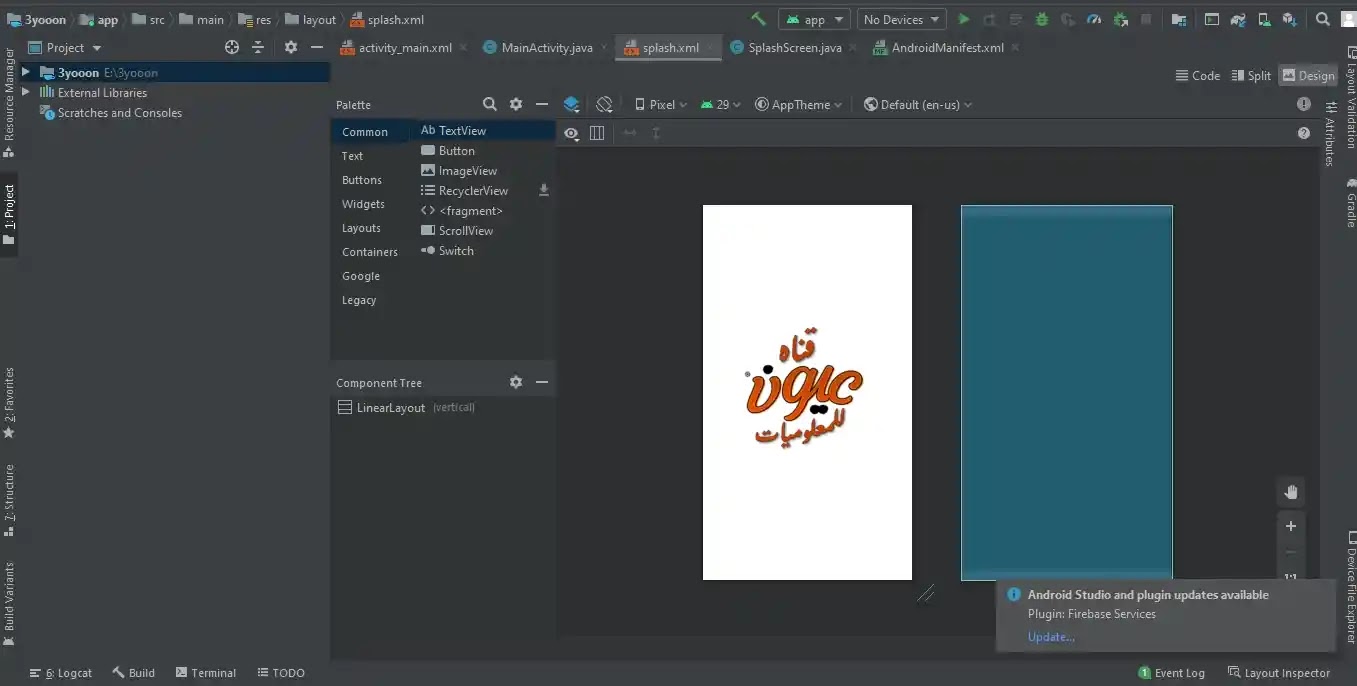
Task: Open the Terminal tool window
Action: click(205, 673)
